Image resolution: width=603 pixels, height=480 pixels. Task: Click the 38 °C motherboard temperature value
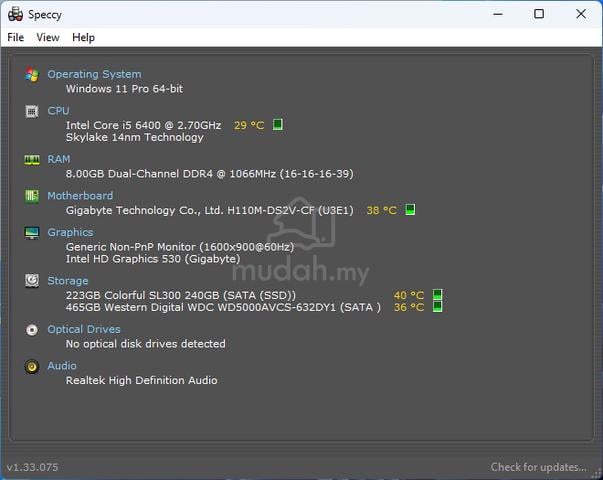click(381, 210)
